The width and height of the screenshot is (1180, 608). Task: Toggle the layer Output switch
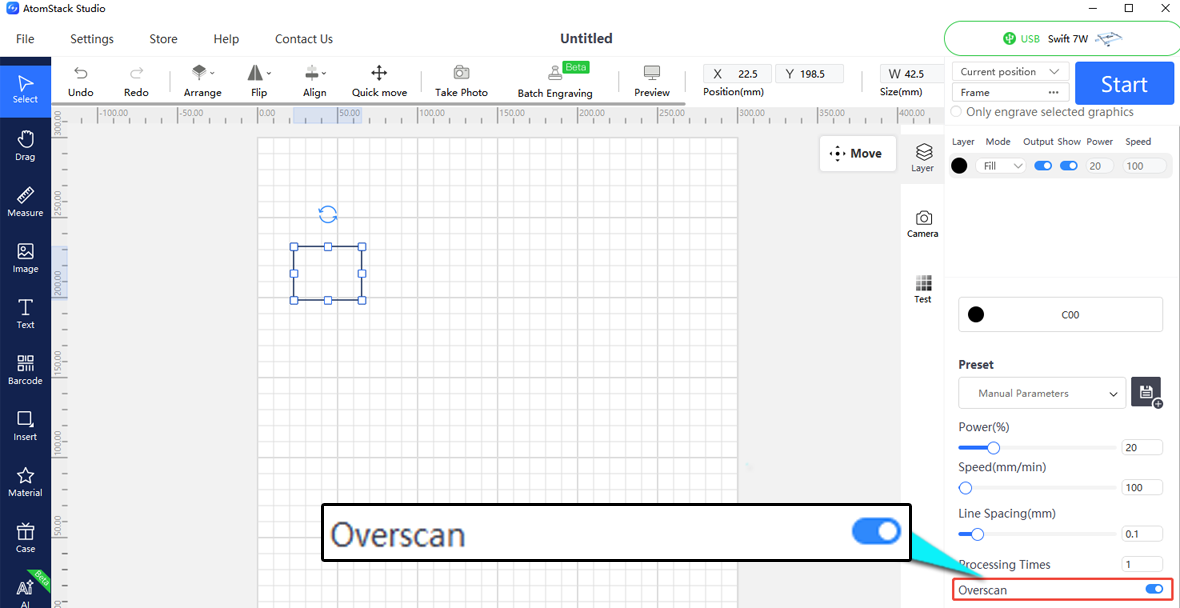(x=1043, y=166)
